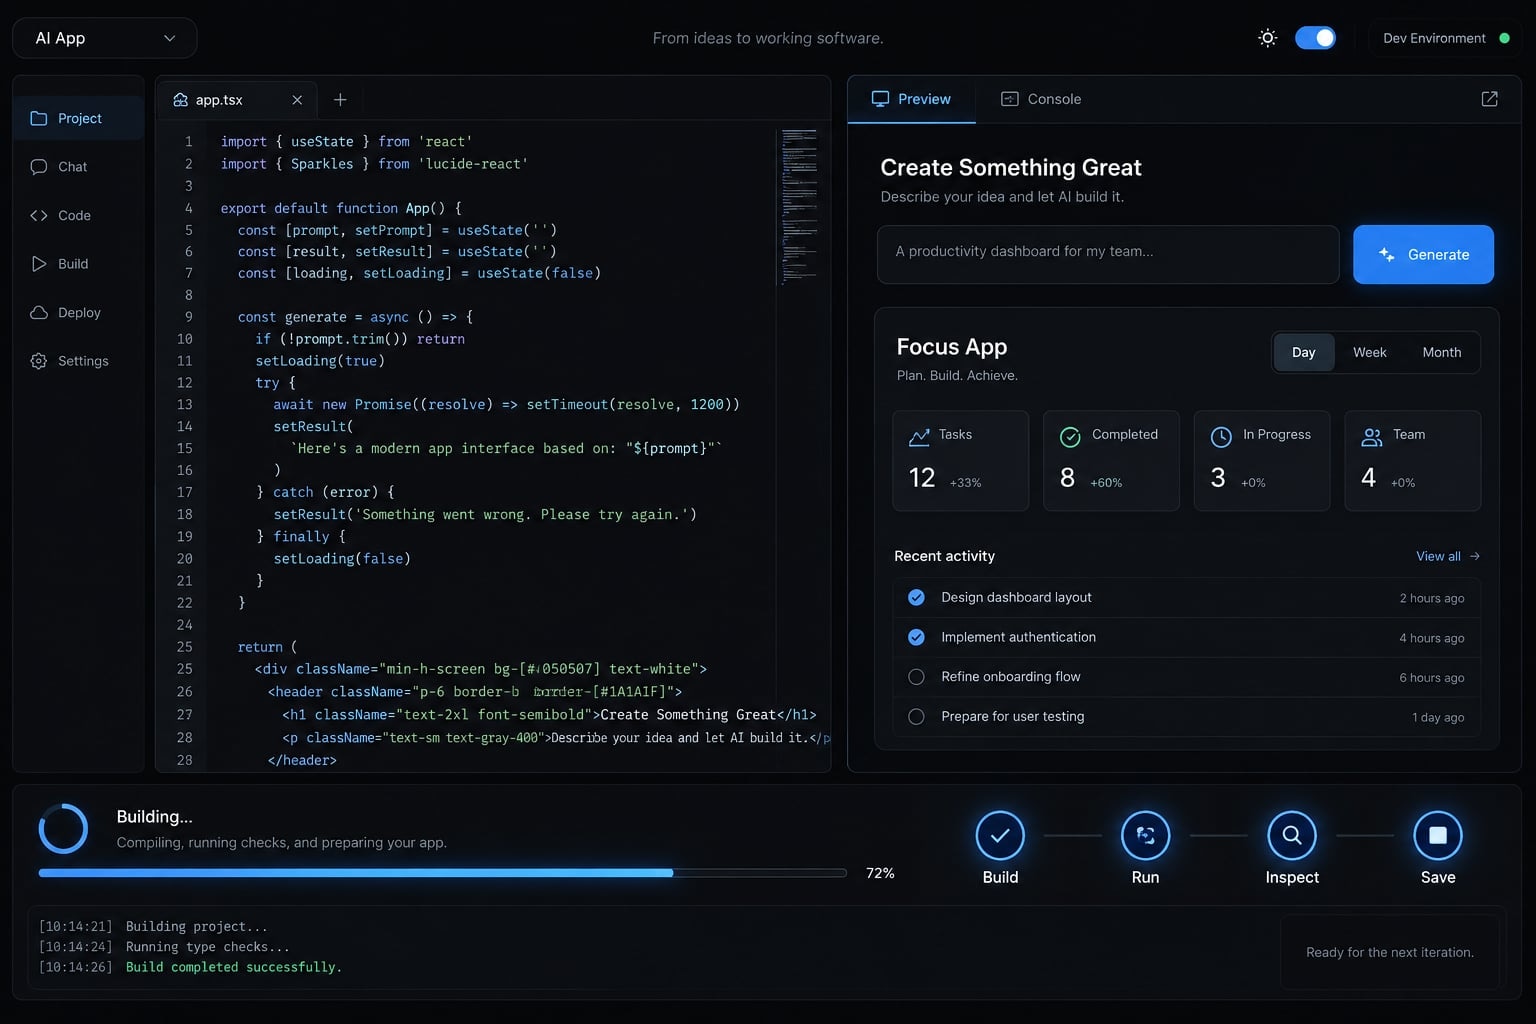1536x1024 pixels.
Task: Click the code minimap thumbnail
Action: tap(799, 205)
